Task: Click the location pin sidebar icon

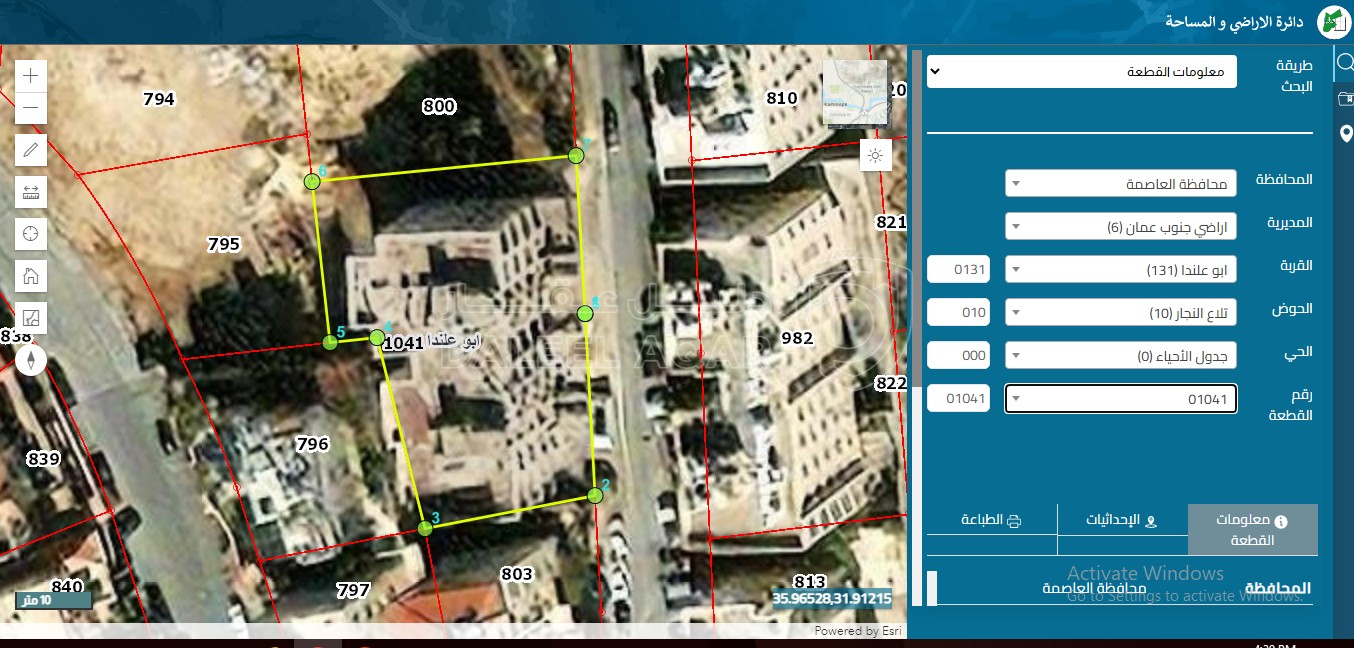Action: (1344, 134)
